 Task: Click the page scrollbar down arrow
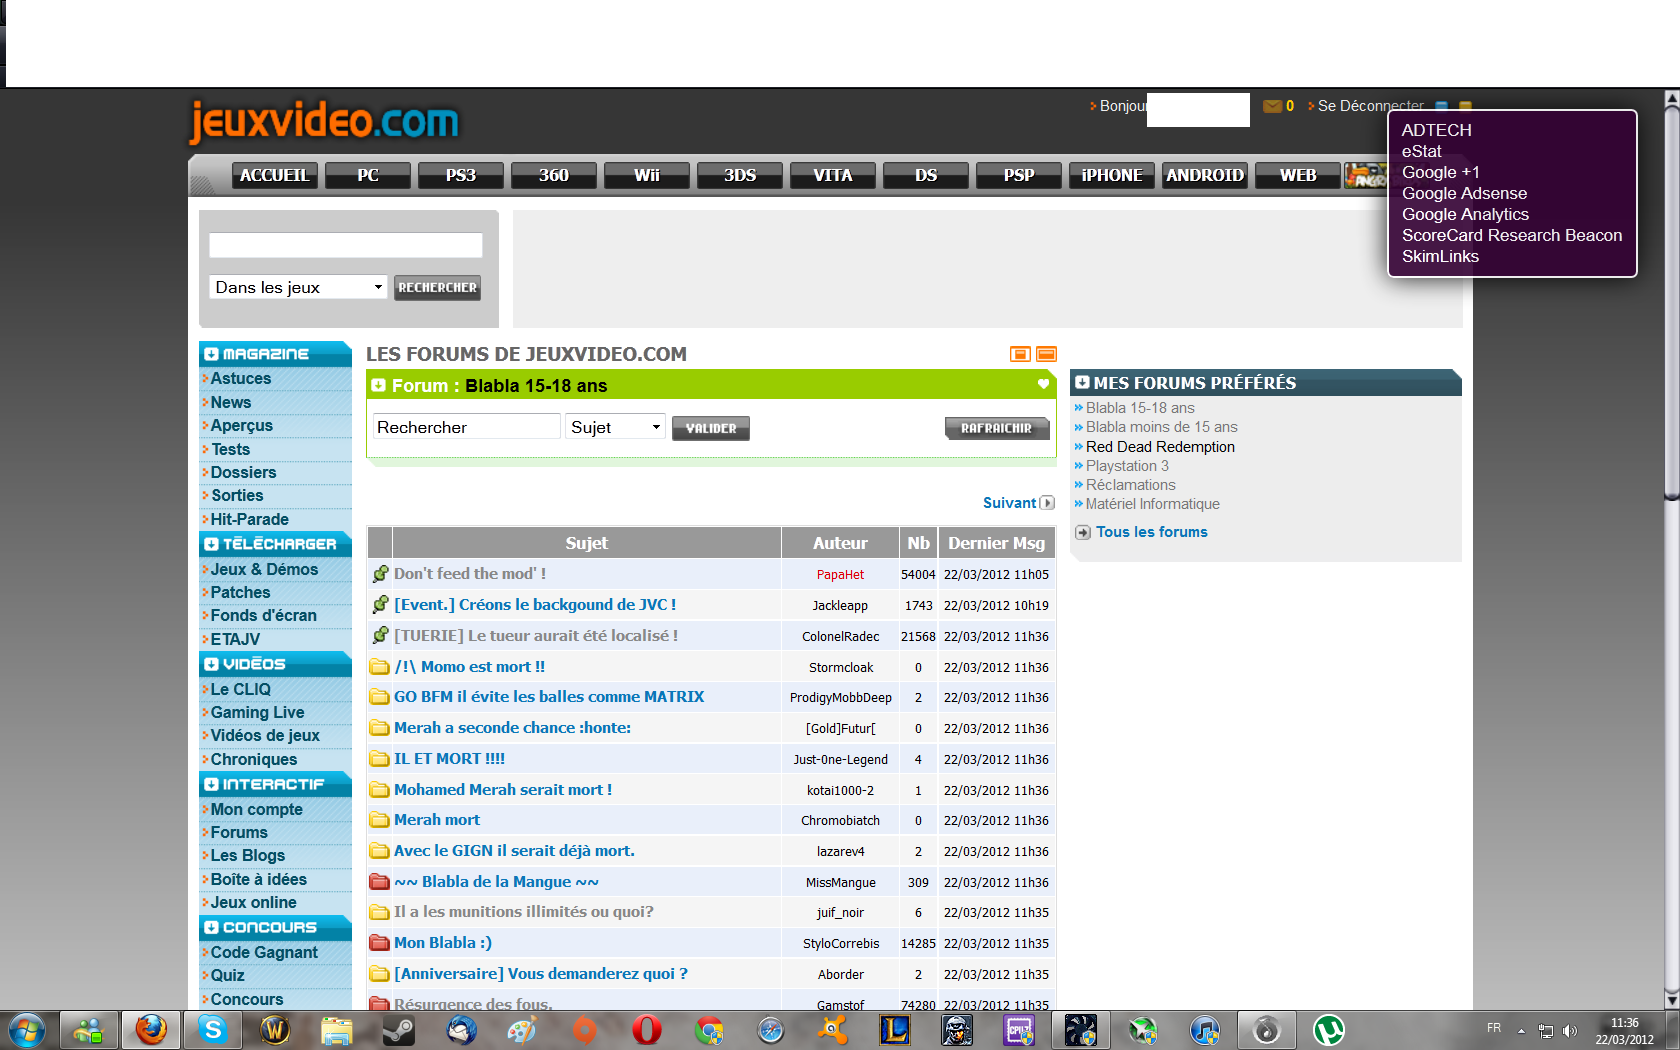pyautogui.click(x=1671, y=1000)
